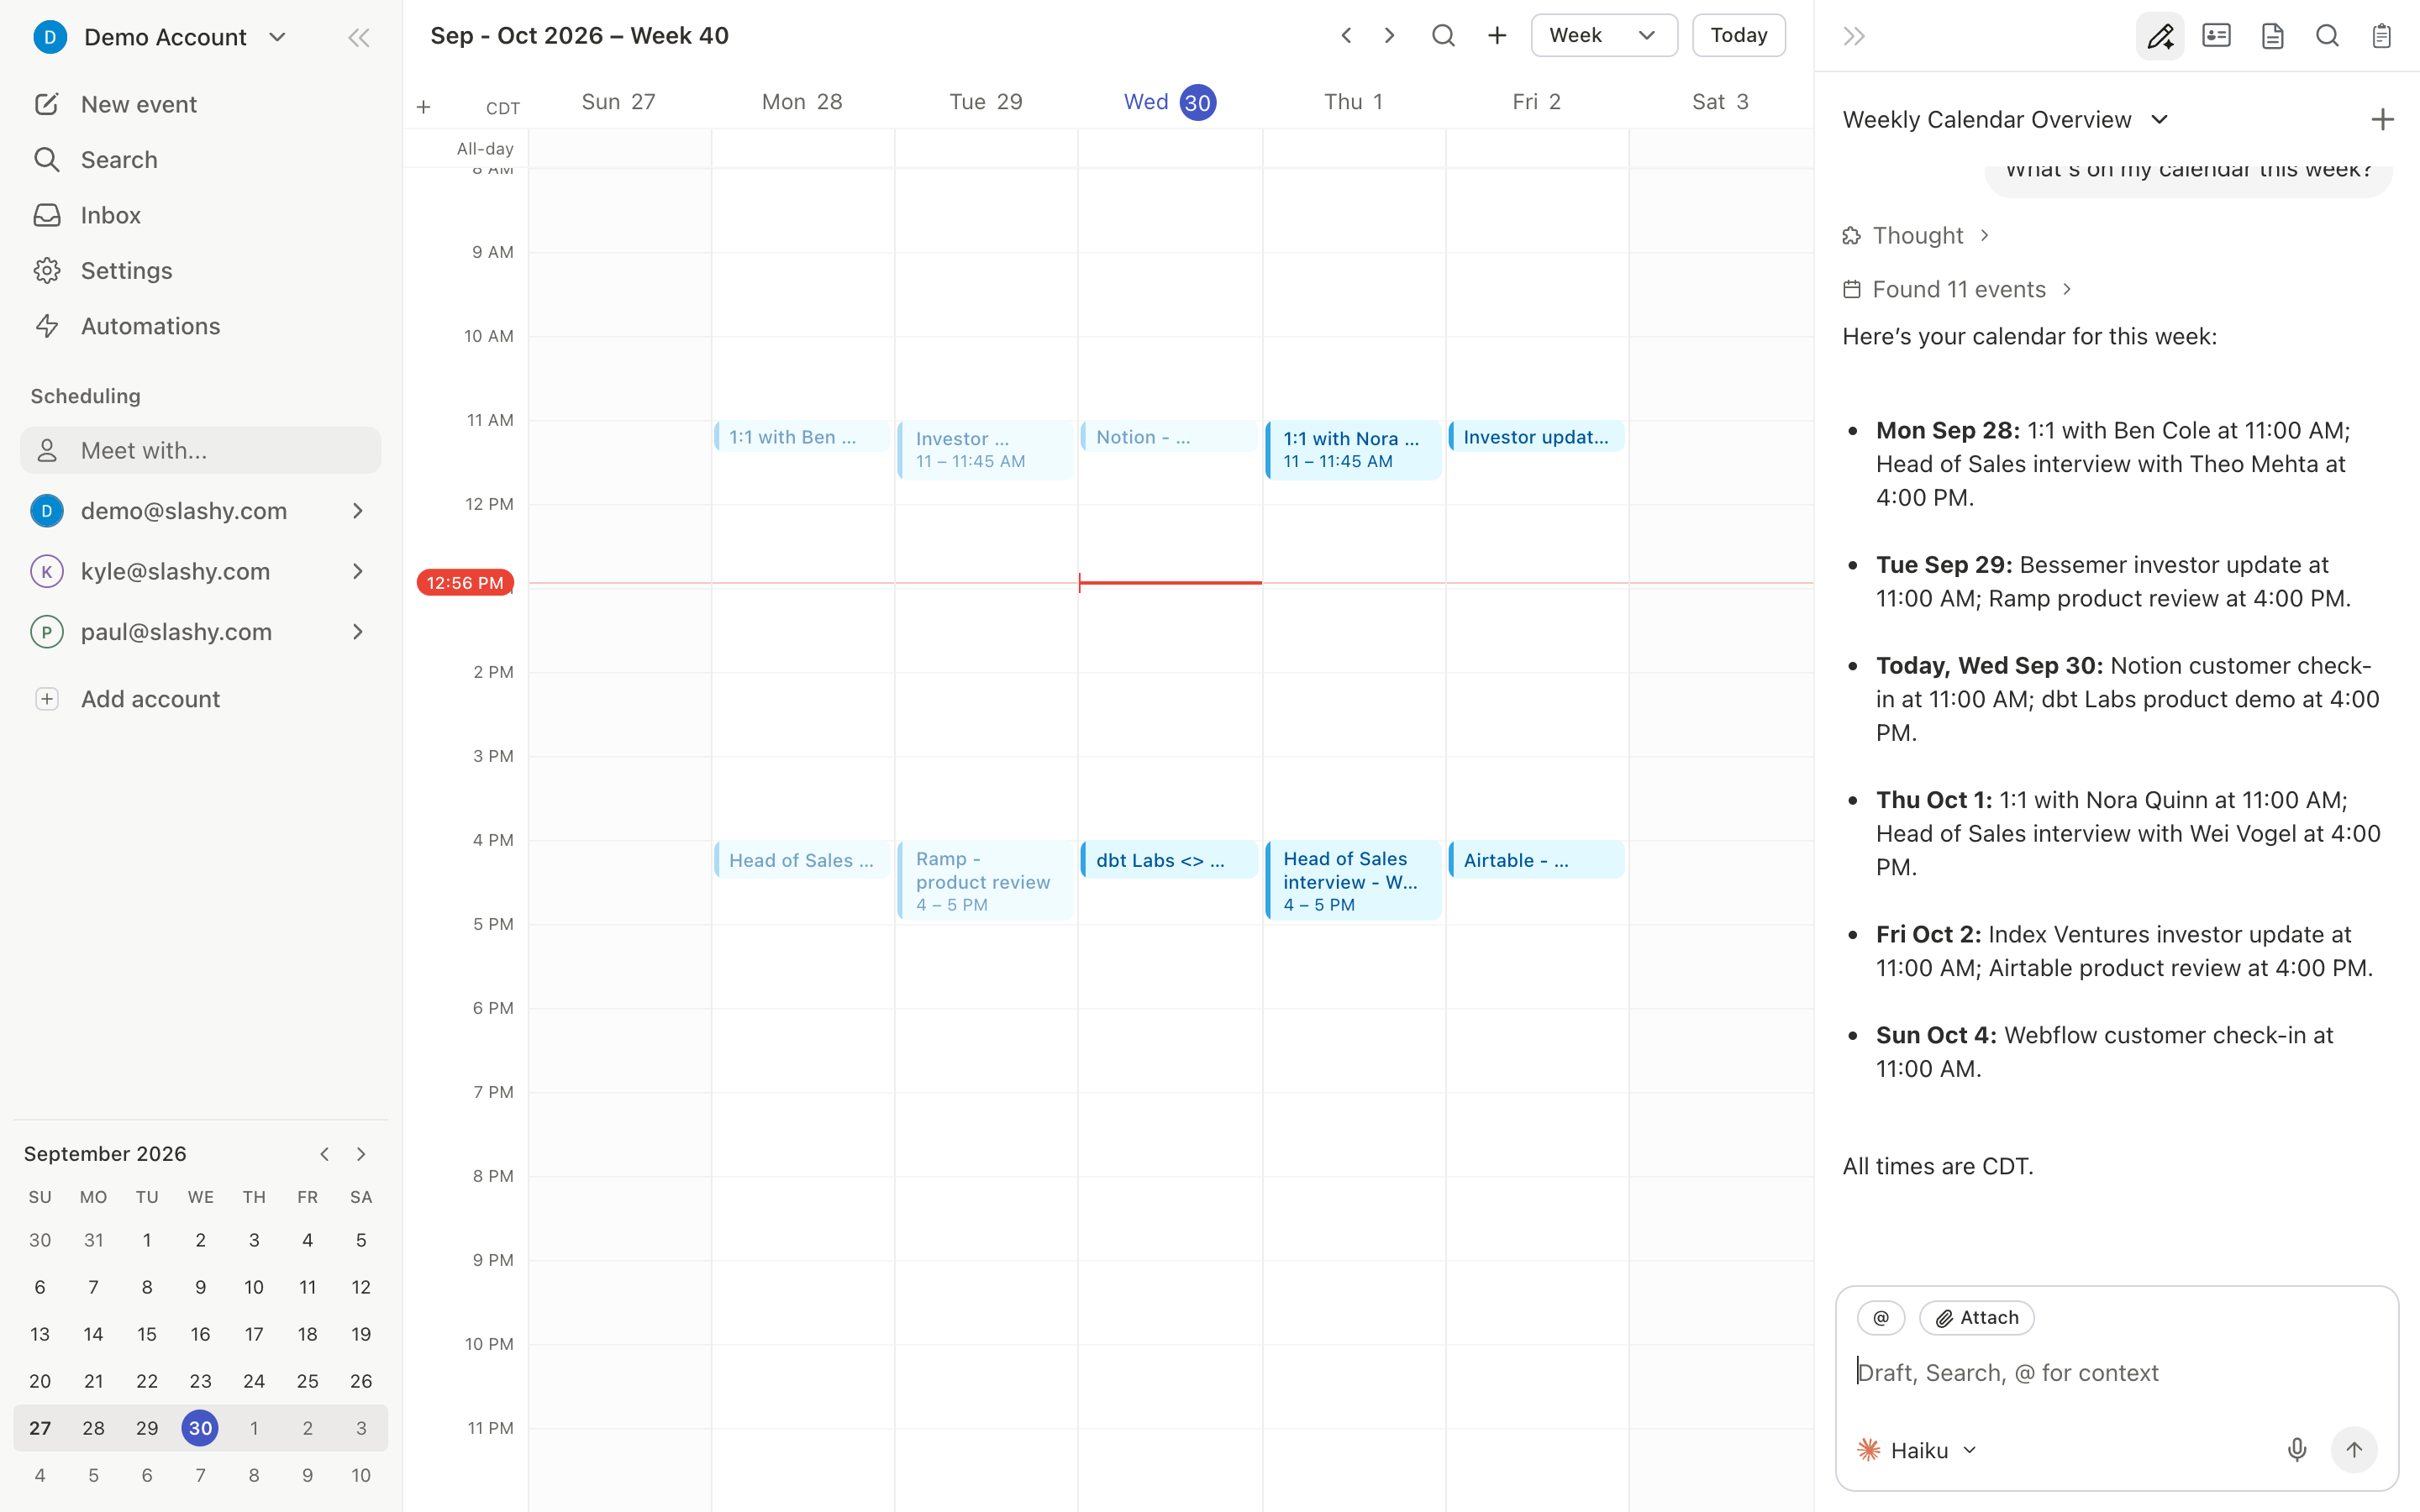Open Weekly Calendar Overview chat dropdown

tap(2005, 120)
